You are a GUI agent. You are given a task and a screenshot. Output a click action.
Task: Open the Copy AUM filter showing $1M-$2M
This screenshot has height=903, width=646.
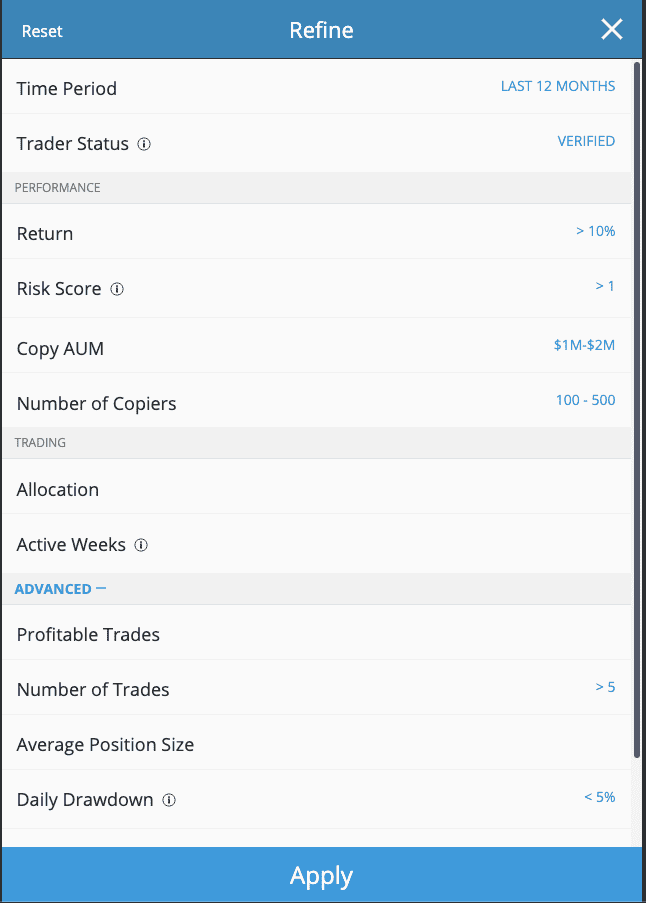tap(317, 346)
